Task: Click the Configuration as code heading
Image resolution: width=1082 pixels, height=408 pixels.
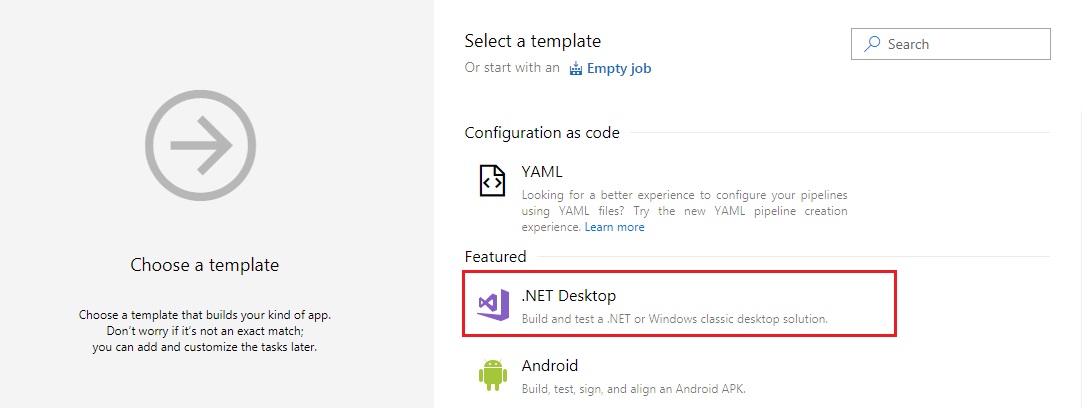Action: click(542, 133)
